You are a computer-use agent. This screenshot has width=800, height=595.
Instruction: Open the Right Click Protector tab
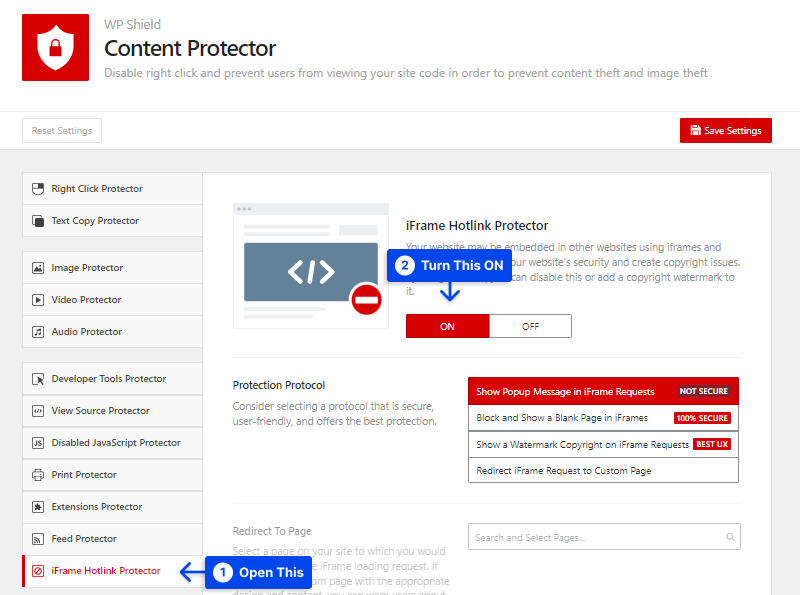(x=112, y=189)
